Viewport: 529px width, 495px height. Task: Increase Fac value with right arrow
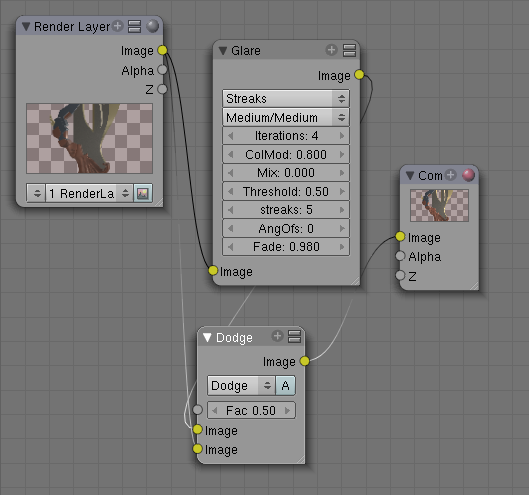(287, 410)
